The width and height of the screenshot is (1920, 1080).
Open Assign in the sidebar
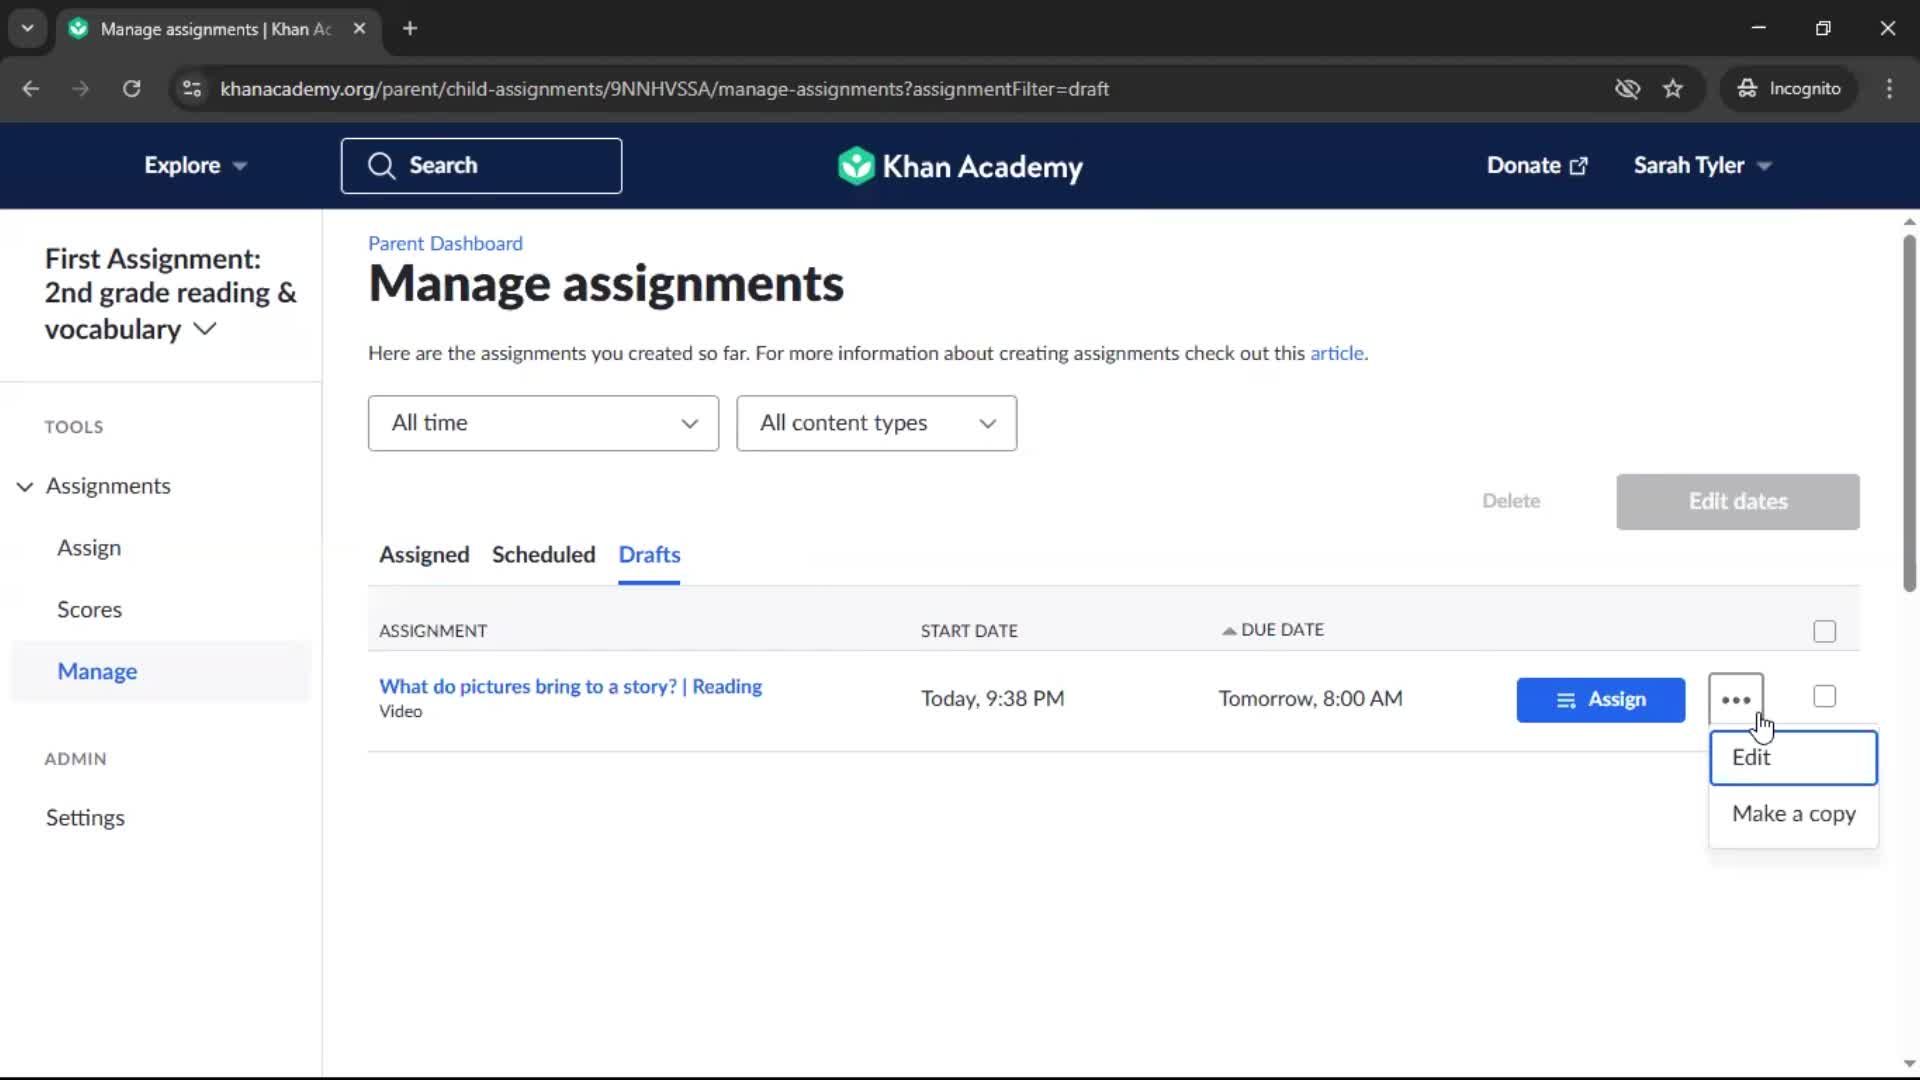89,548
